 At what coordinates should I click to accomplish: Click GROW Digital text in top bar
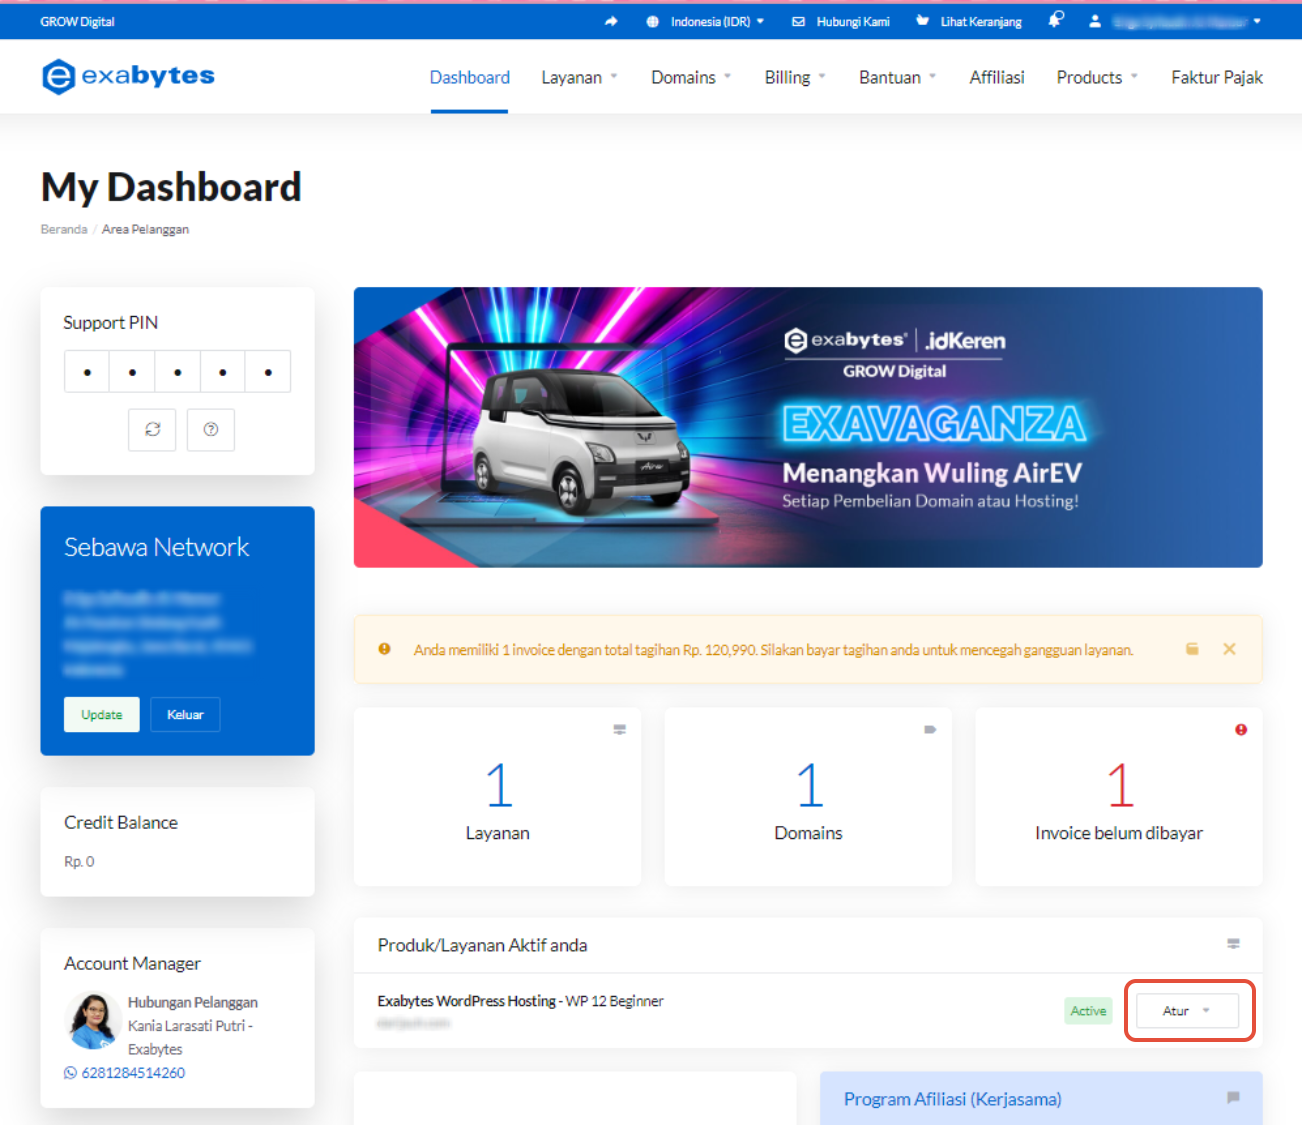pos(77,21)
